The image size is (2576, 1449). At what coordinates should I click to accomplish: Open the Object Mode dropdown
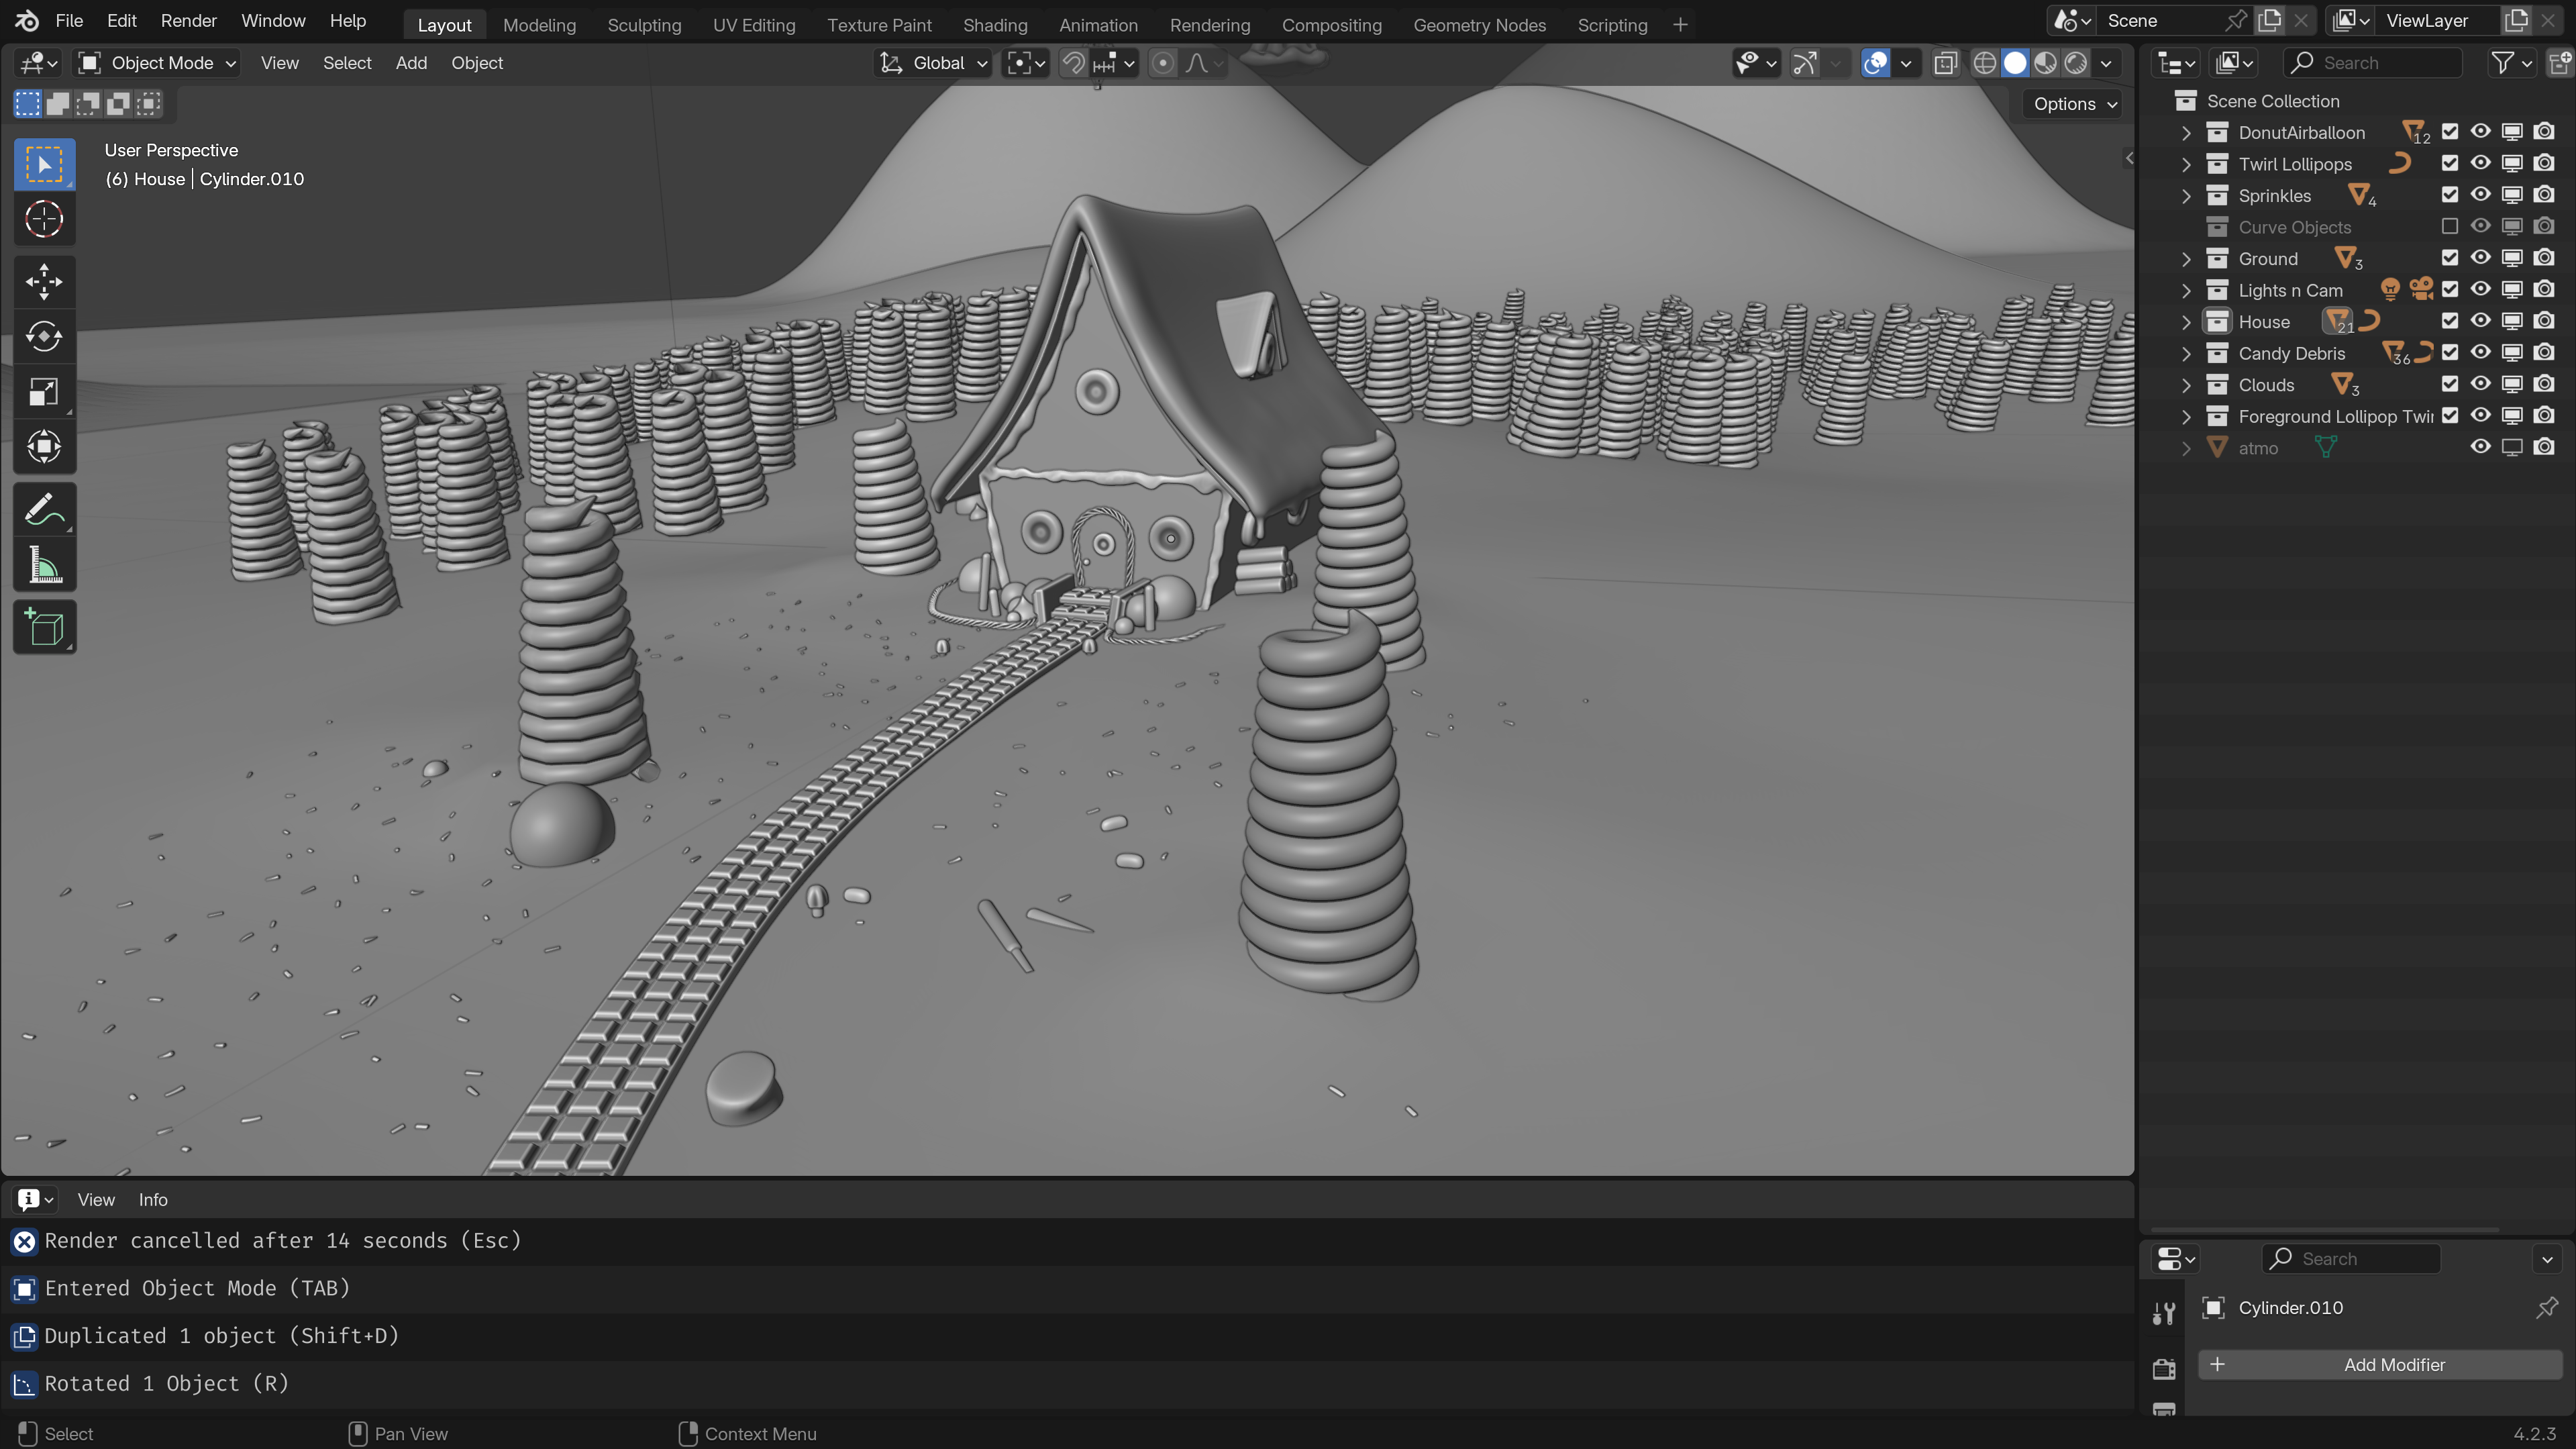coord(157,63)
